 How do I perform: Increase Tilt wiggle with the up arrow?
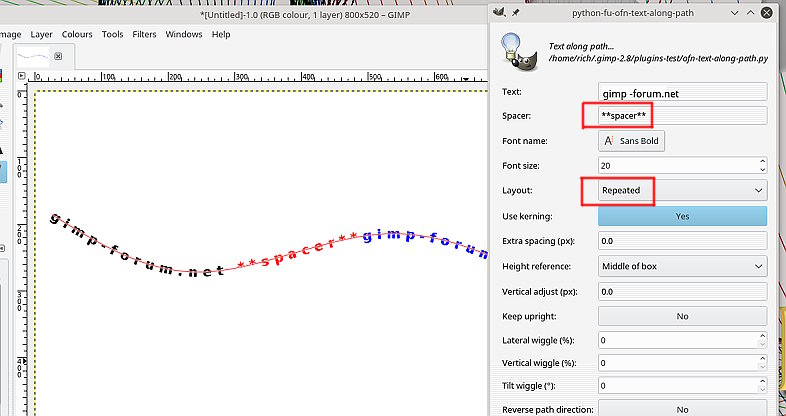(x=762, y=381)
